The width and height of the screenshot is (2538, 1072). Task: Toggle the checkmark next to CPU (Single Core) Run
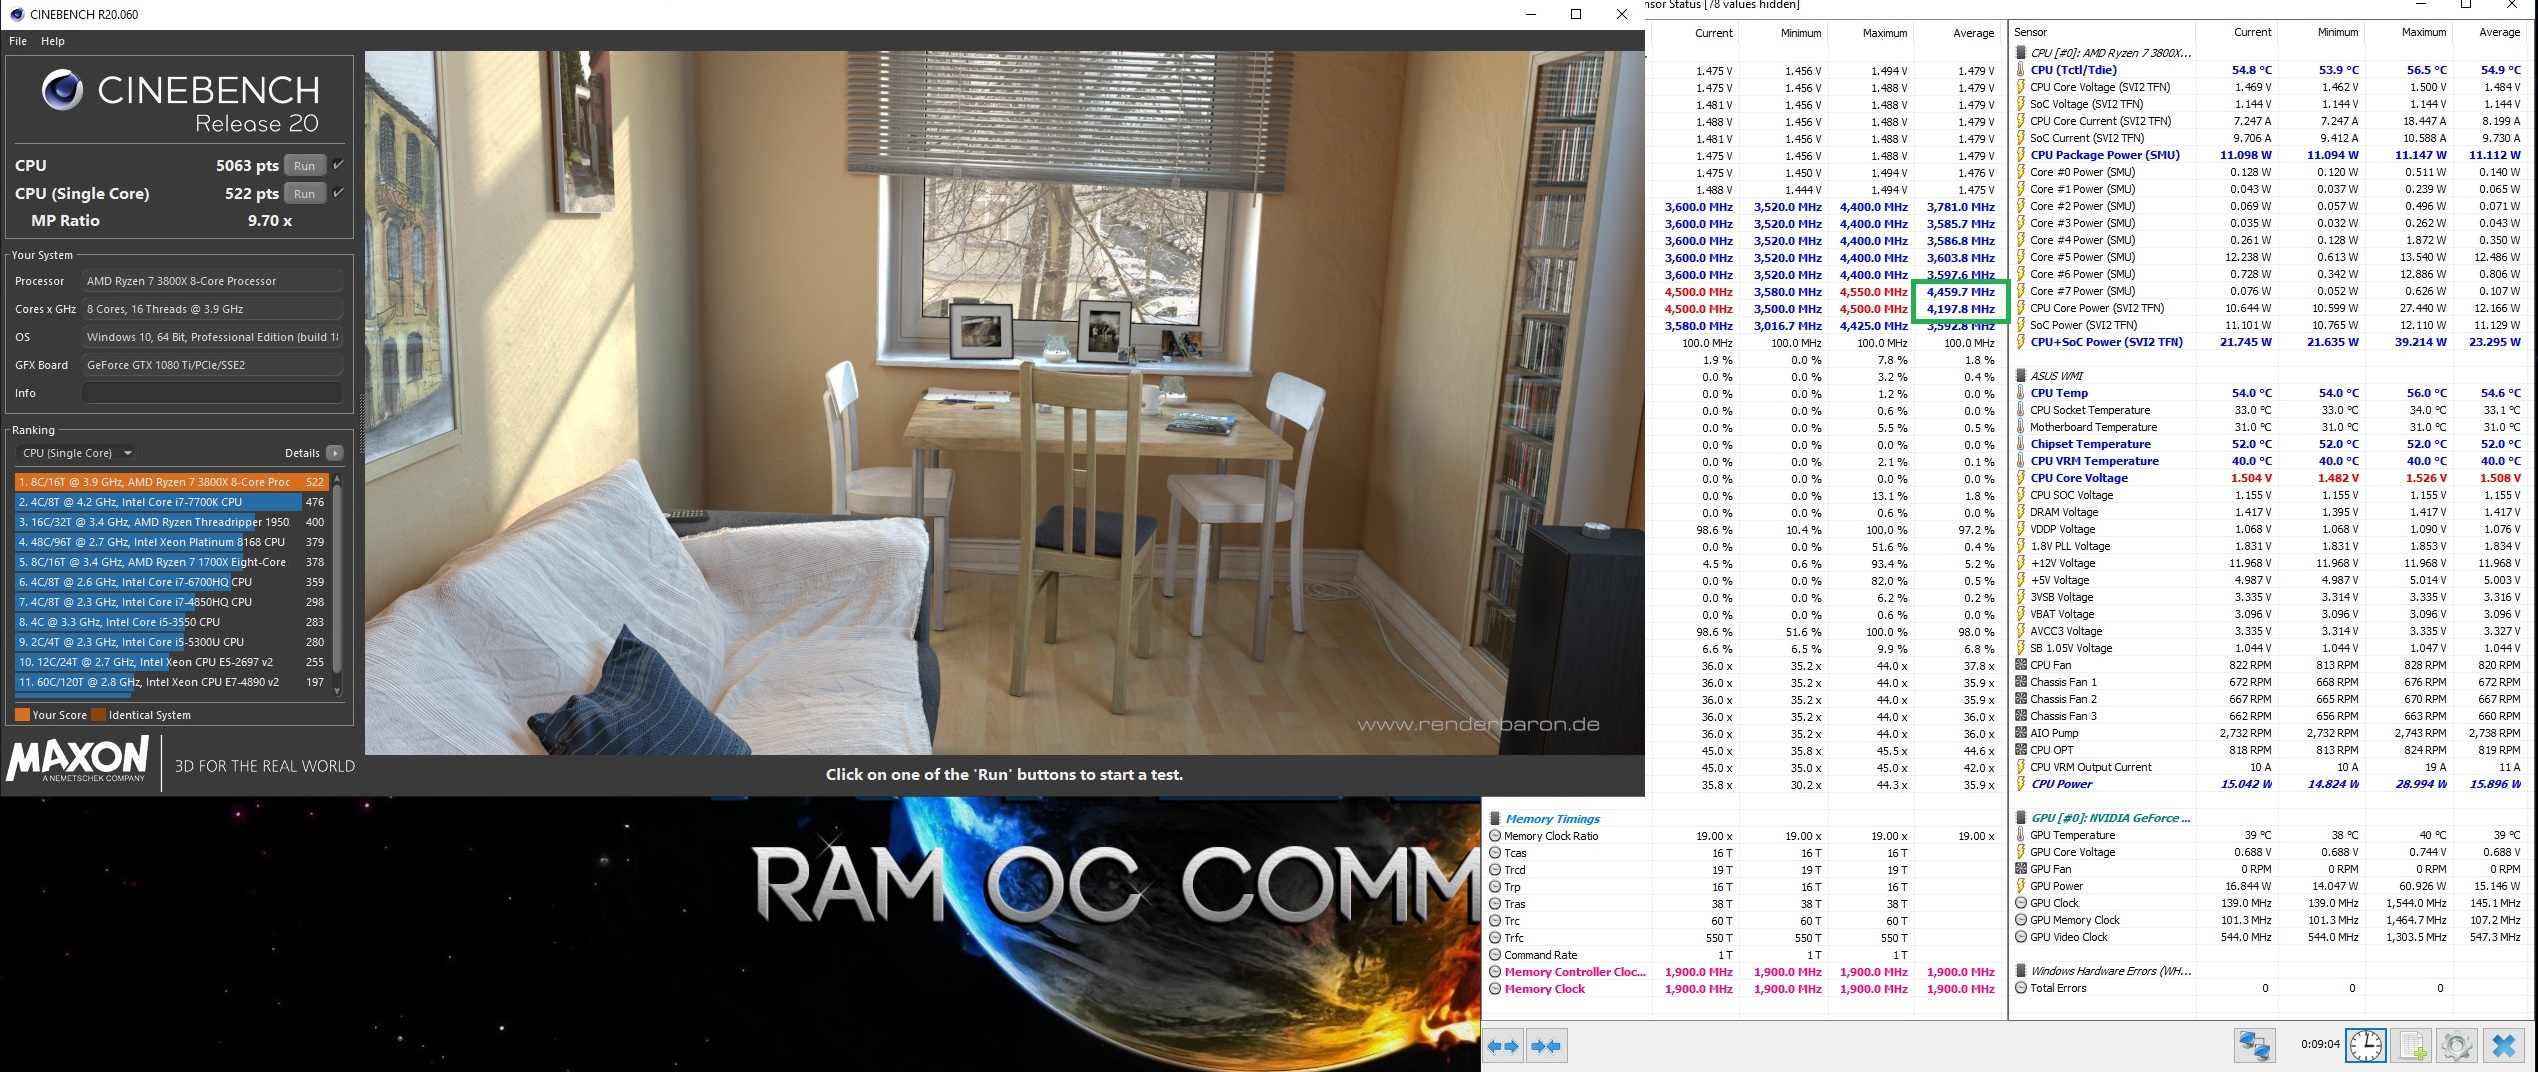pyautogui.click(x=338, y=193)
